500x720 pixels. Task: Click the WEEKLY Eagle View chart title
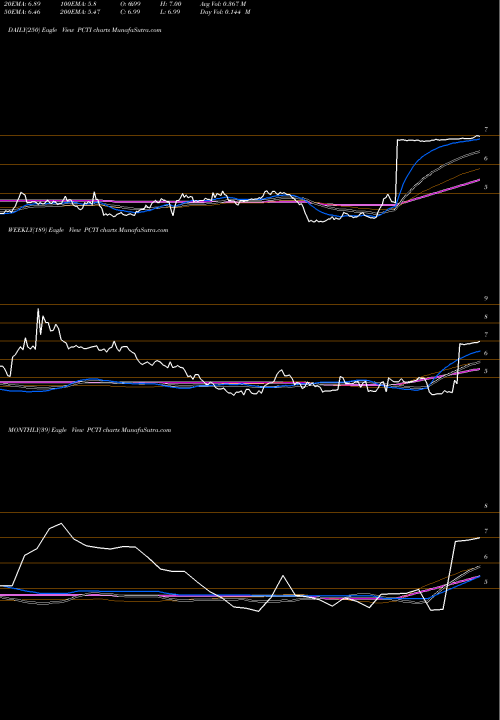[88, 230]
